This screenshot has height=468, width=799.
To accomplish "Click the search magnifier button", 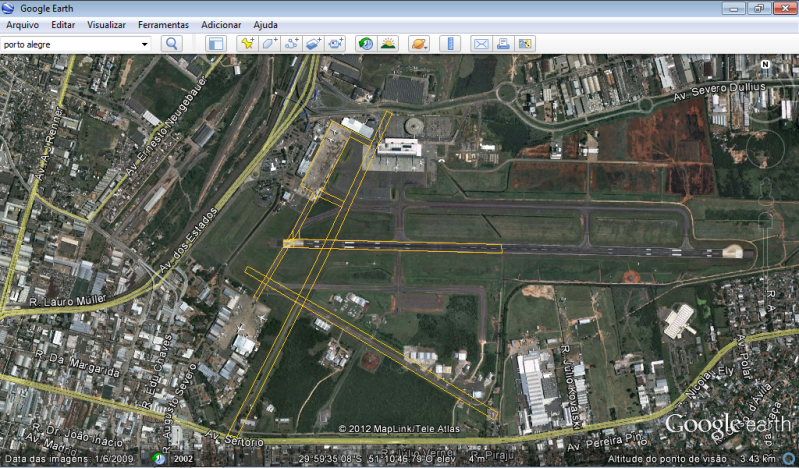I will click(171, 44).
